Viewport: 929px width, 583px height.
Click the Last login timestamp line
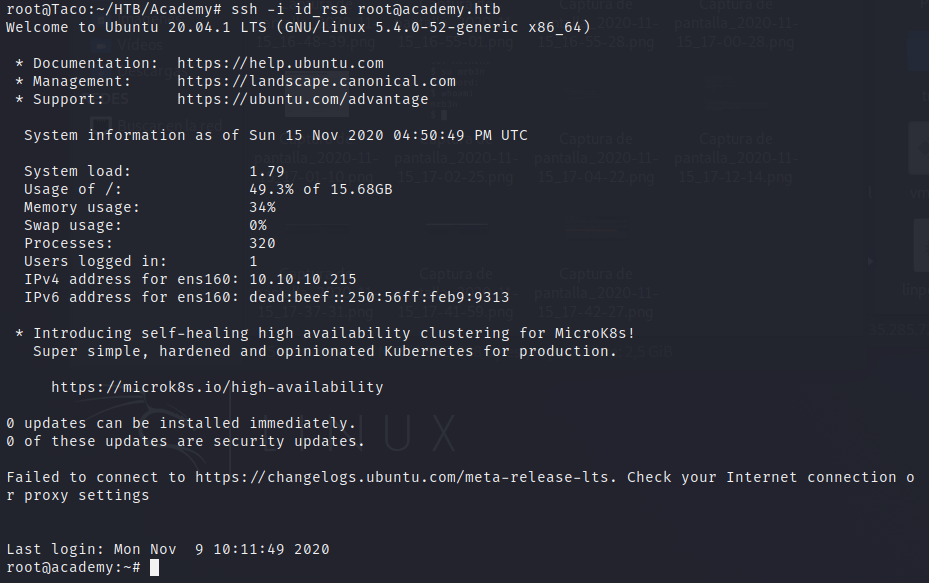click(168, 549)
